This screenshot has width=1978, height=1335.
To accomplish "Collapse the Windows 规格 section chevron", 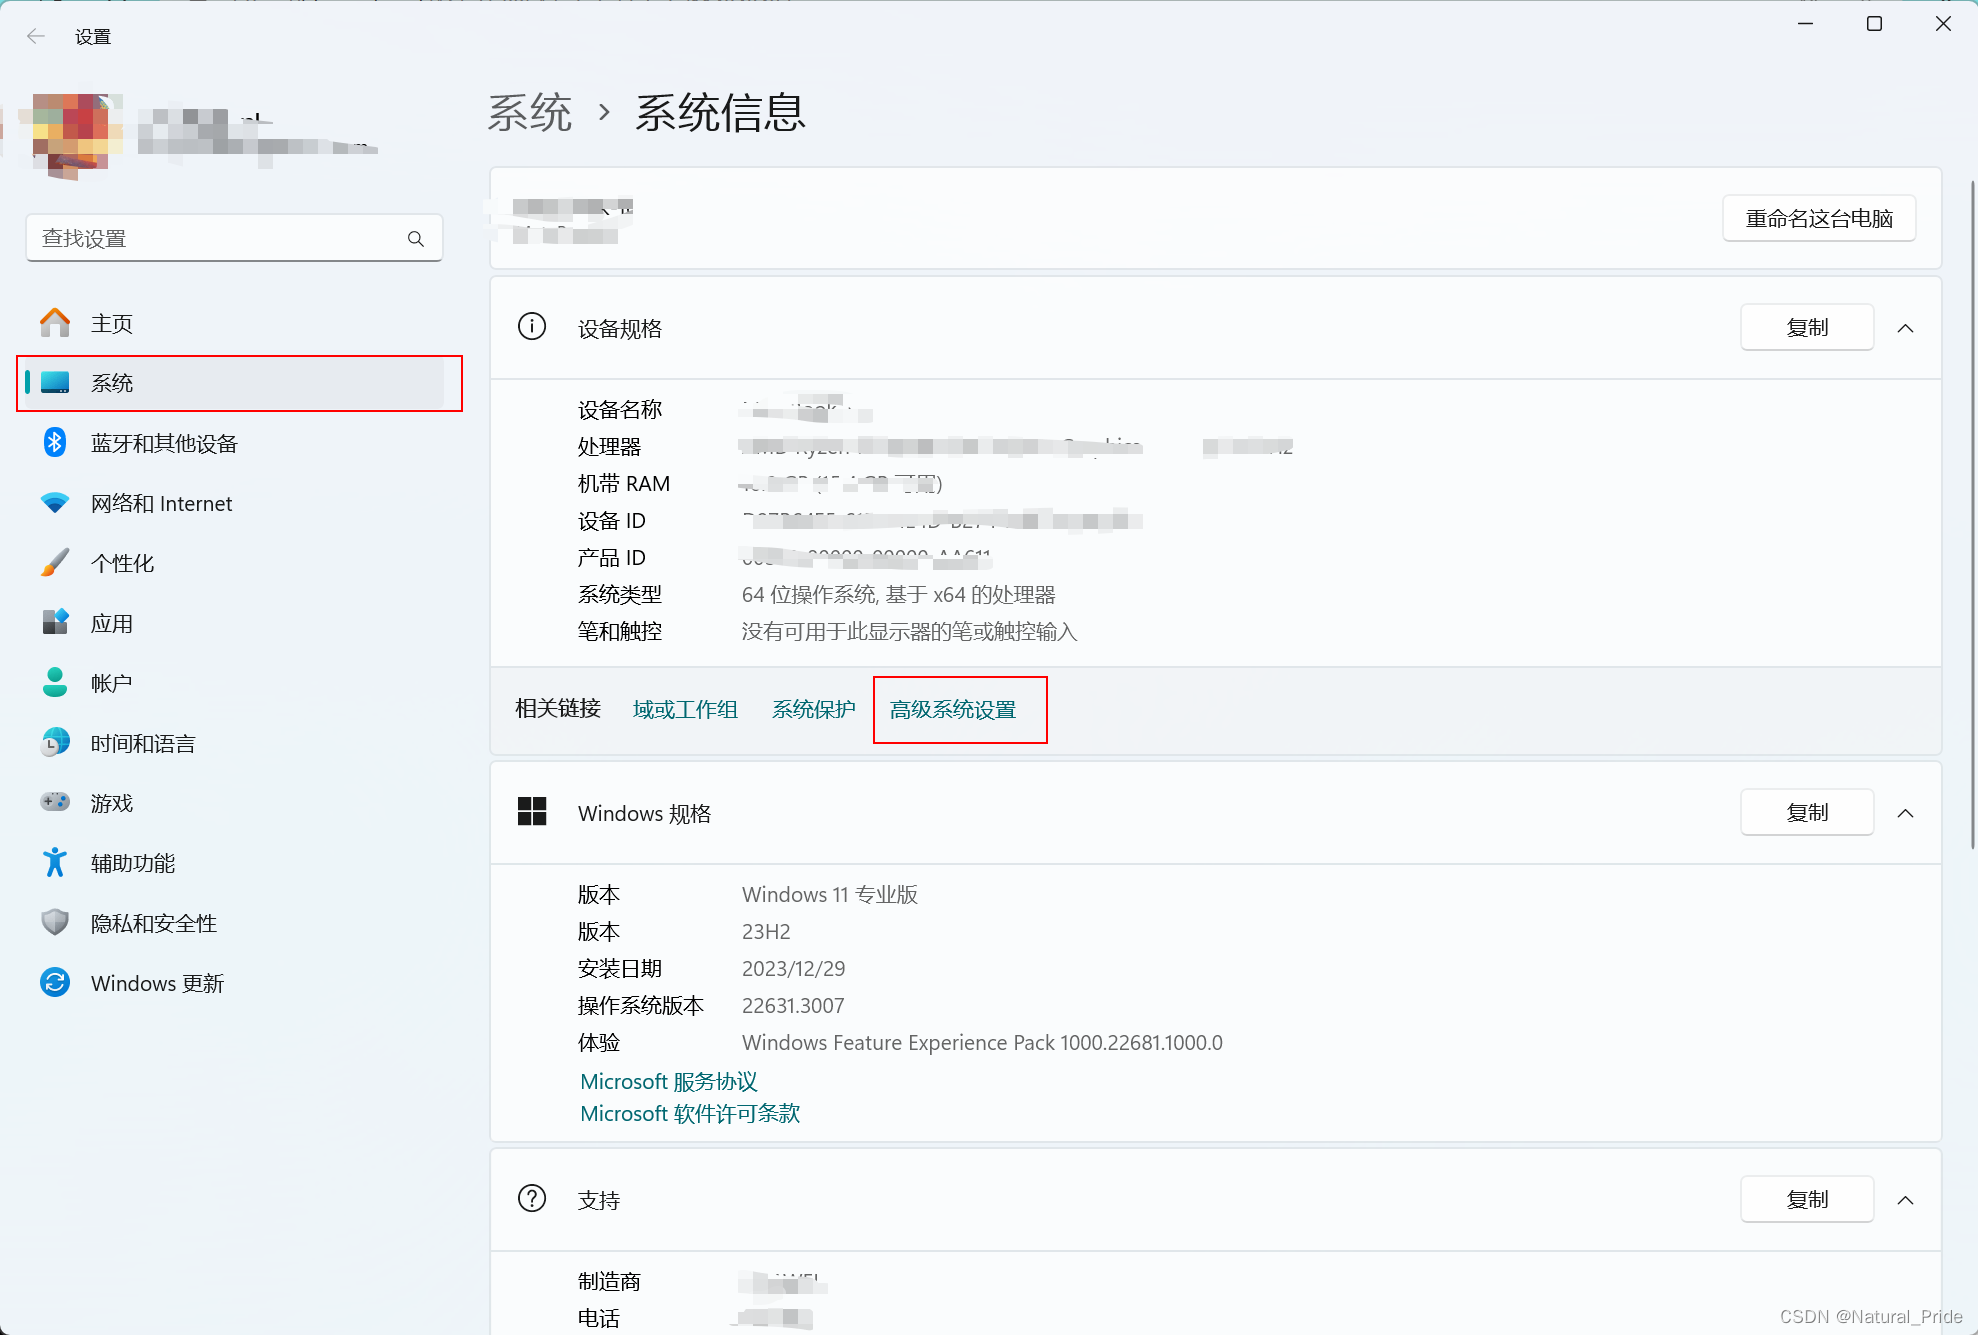I will click(x=1905, y=813).
